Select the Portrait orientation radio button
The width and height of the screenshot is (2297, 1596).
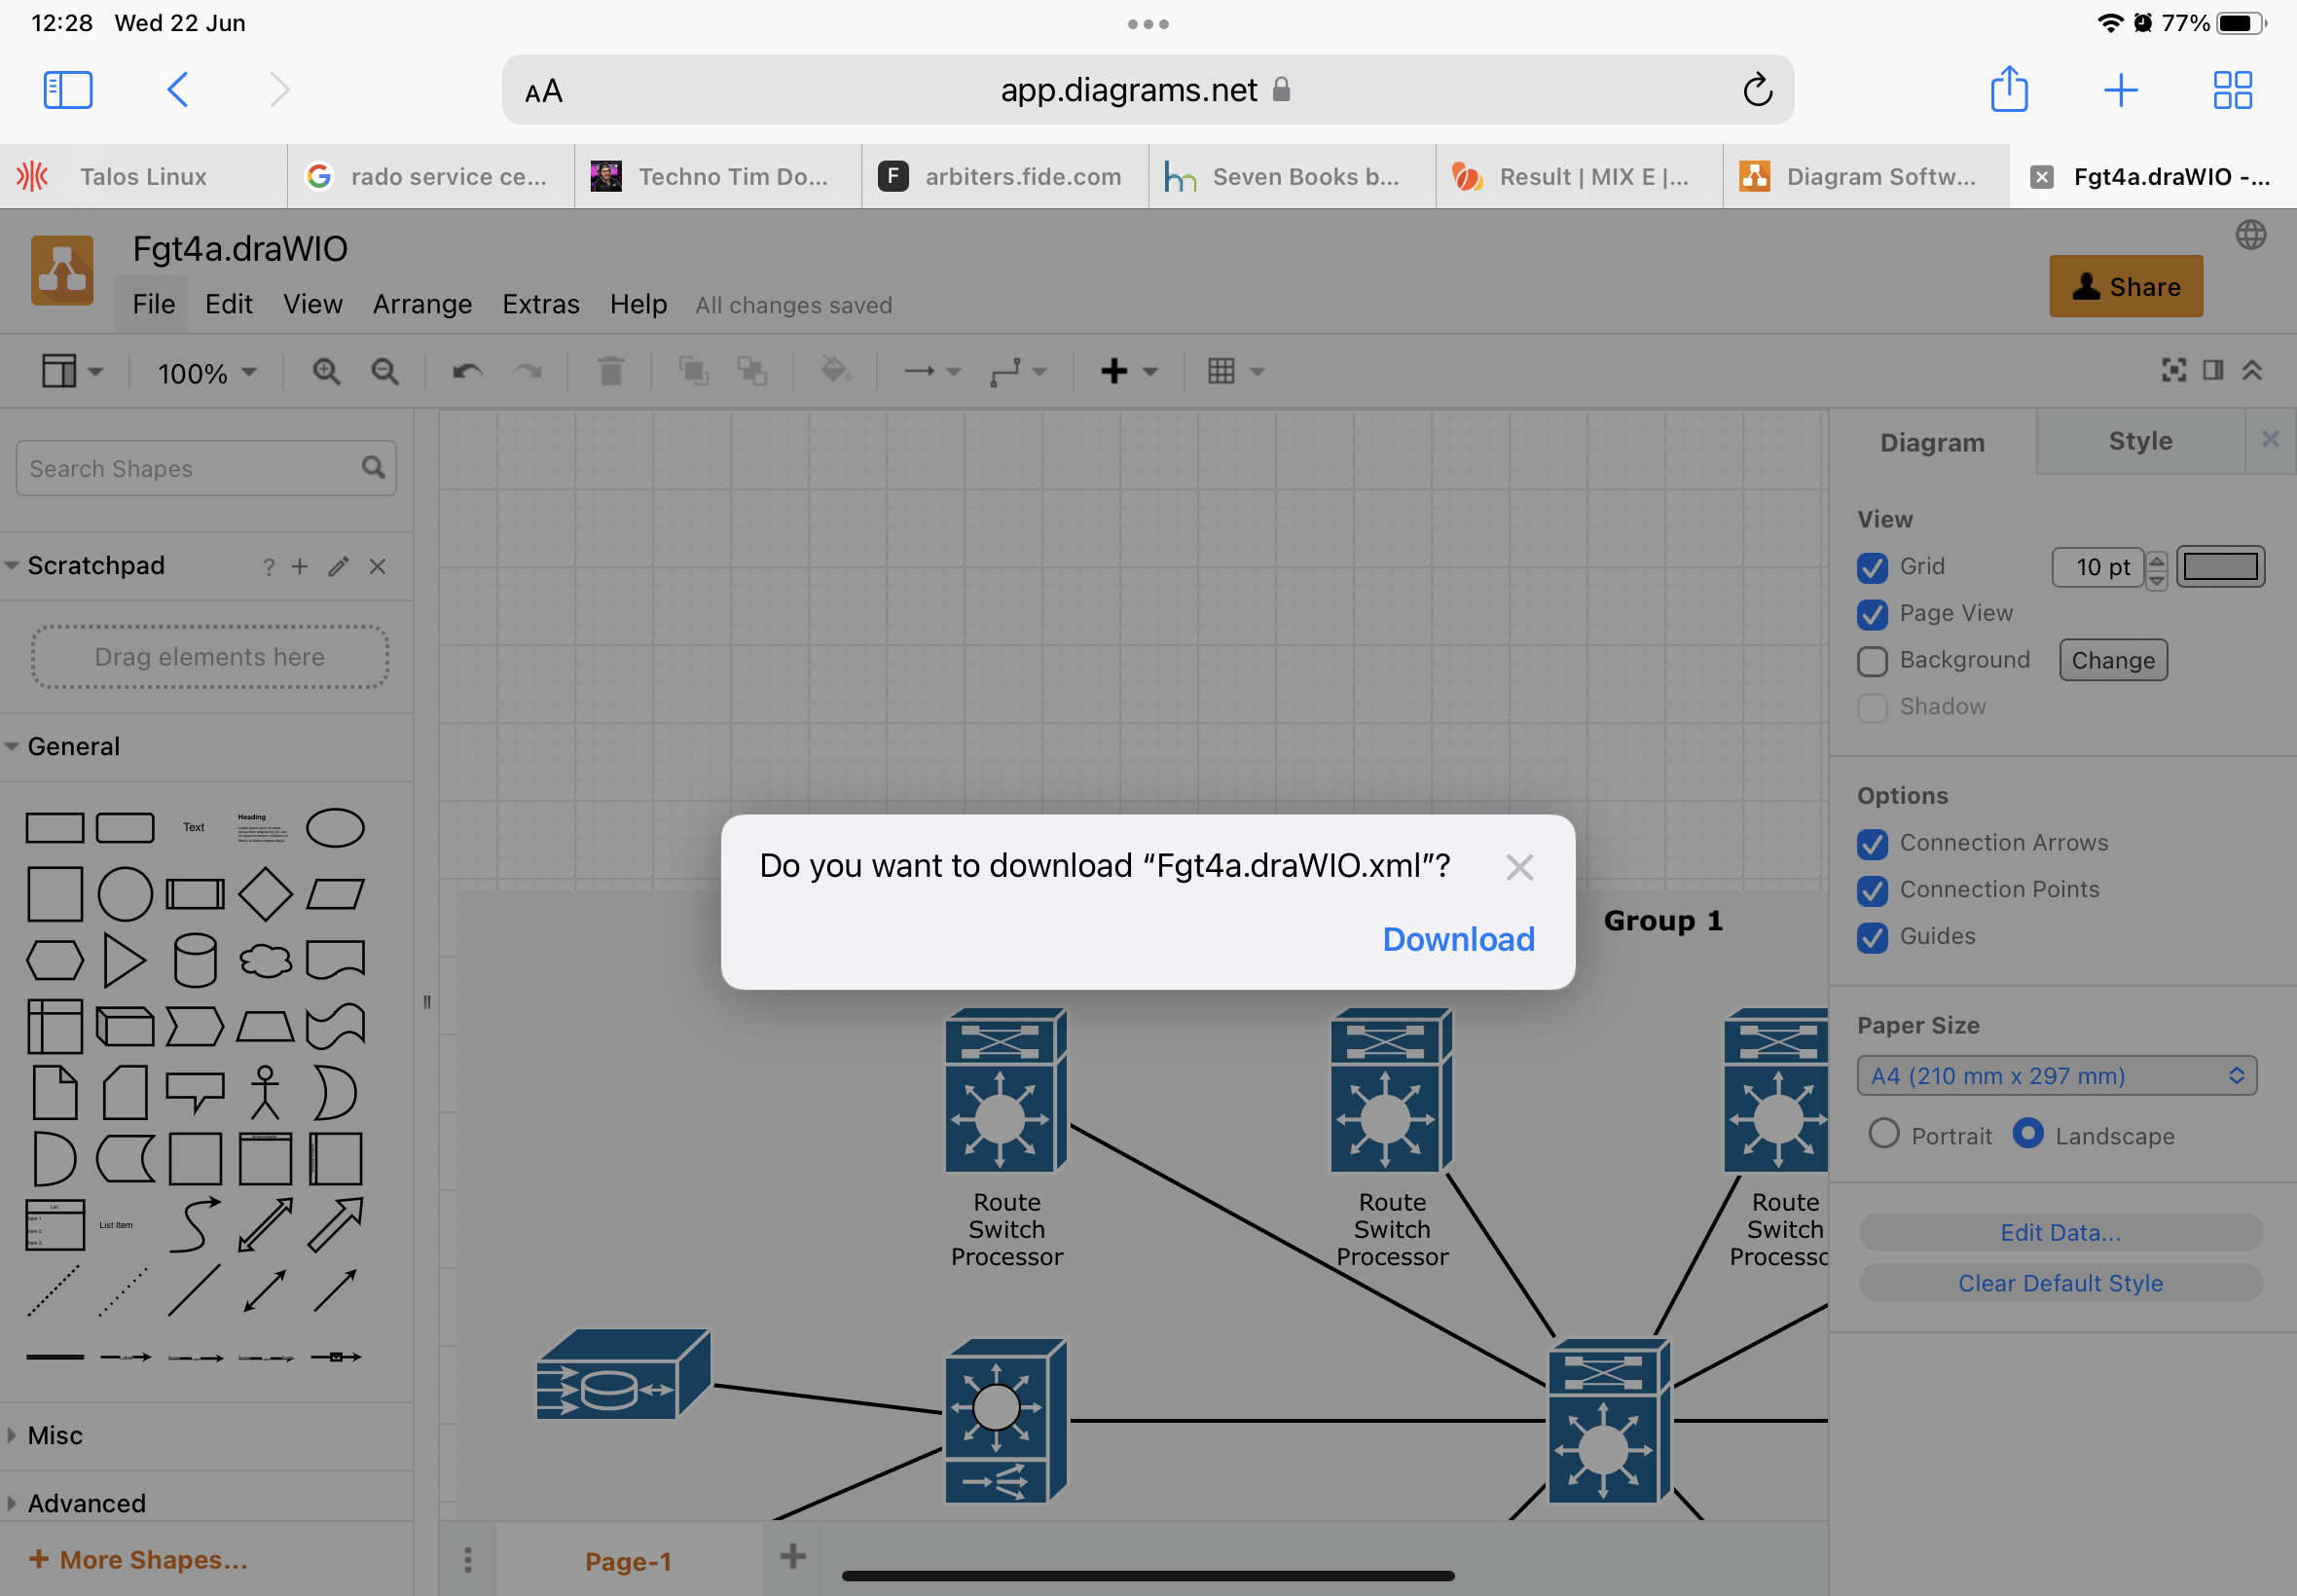1886,1134
